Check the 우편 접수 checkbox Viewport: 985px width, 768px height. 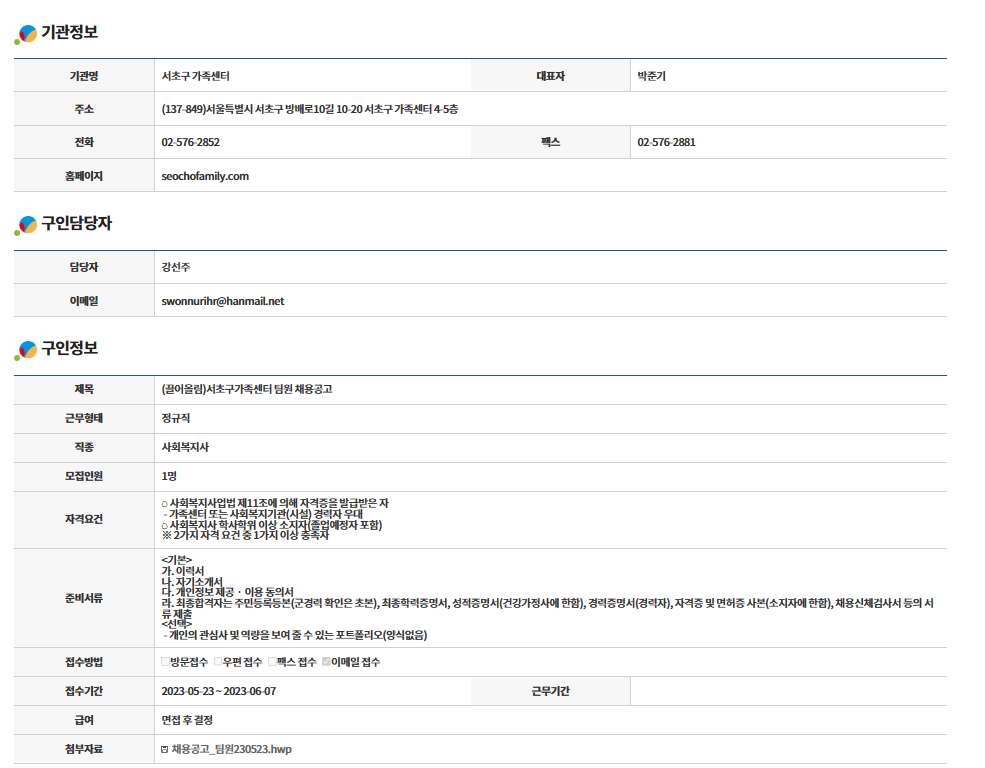(x=218, y=662)
